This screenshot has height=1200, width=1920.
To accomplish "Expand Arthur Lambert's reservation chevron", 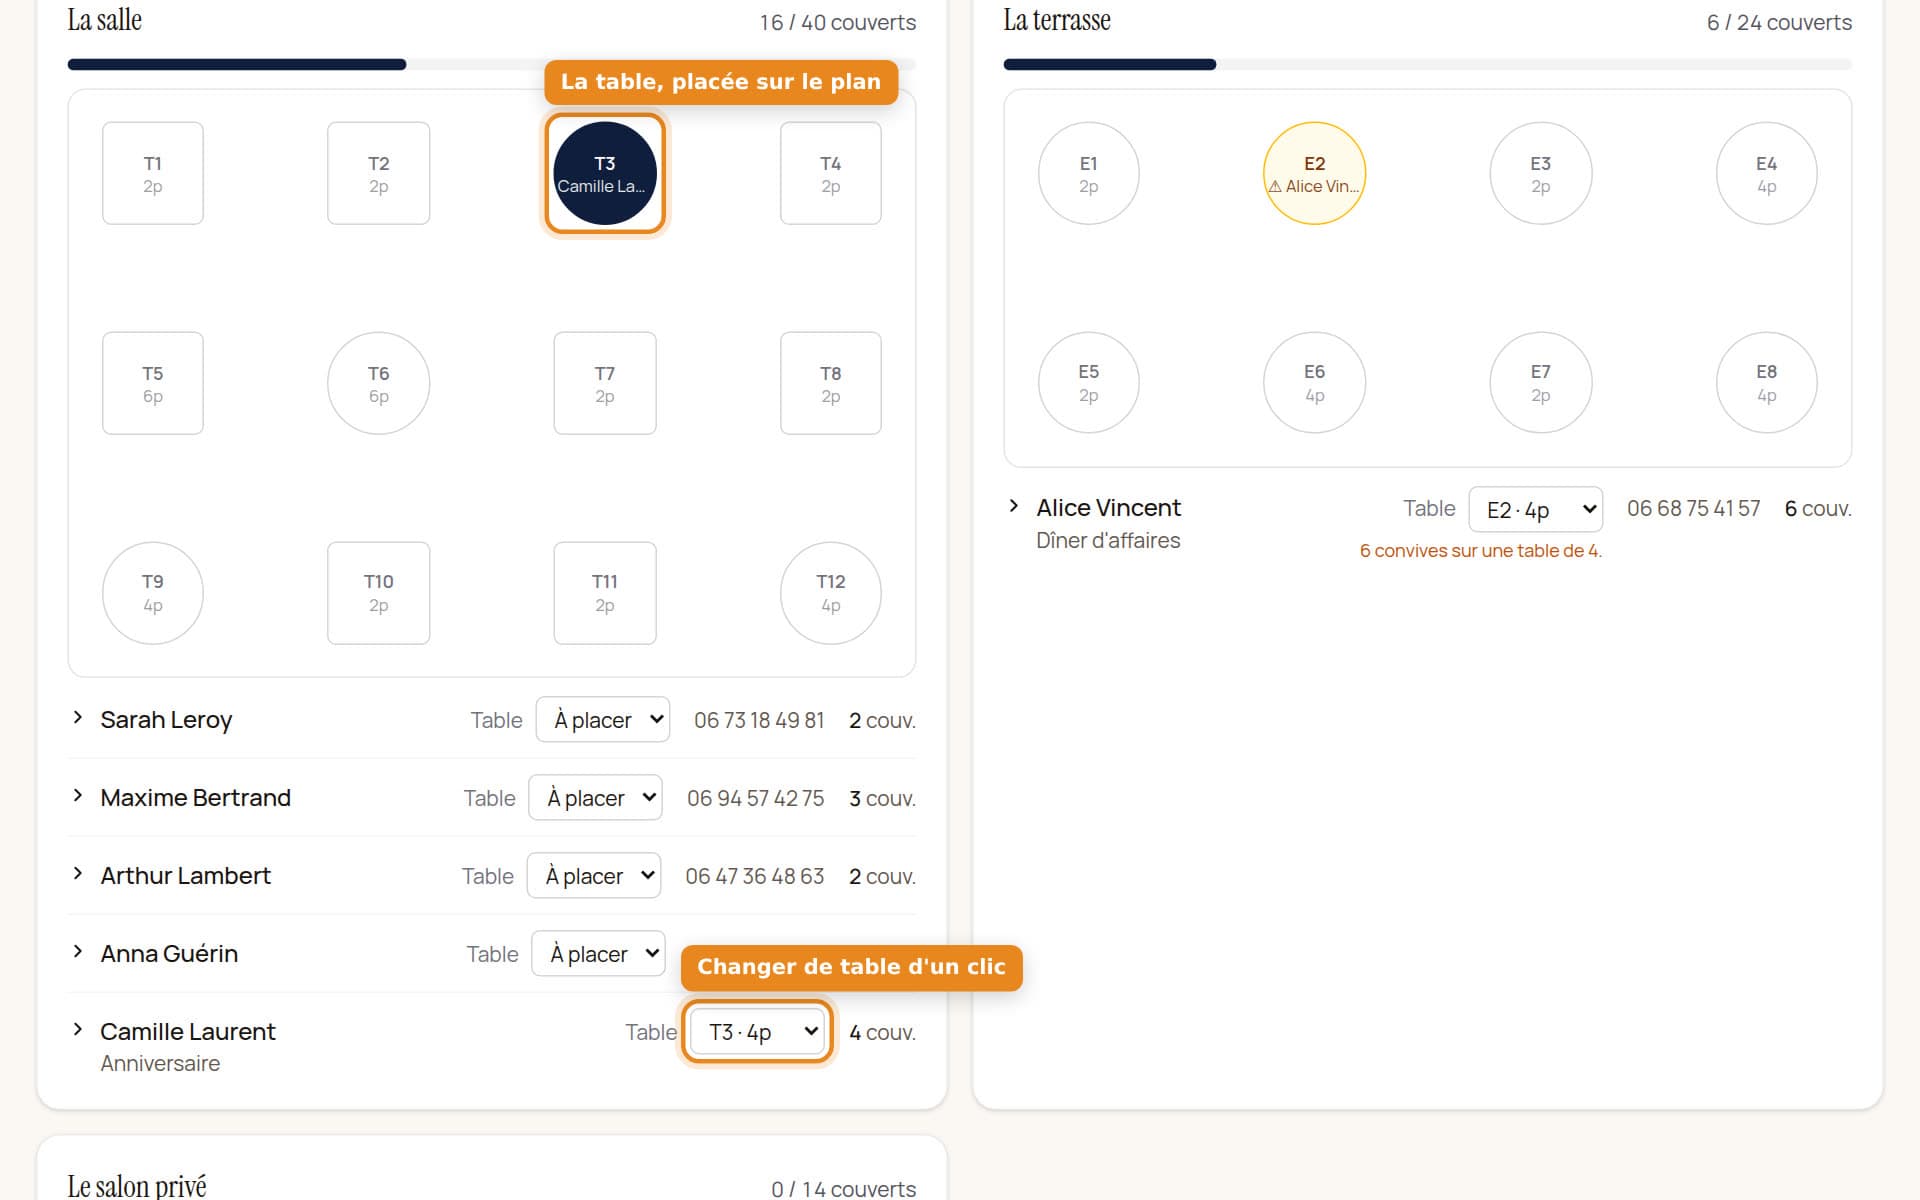I will (77, 874).
